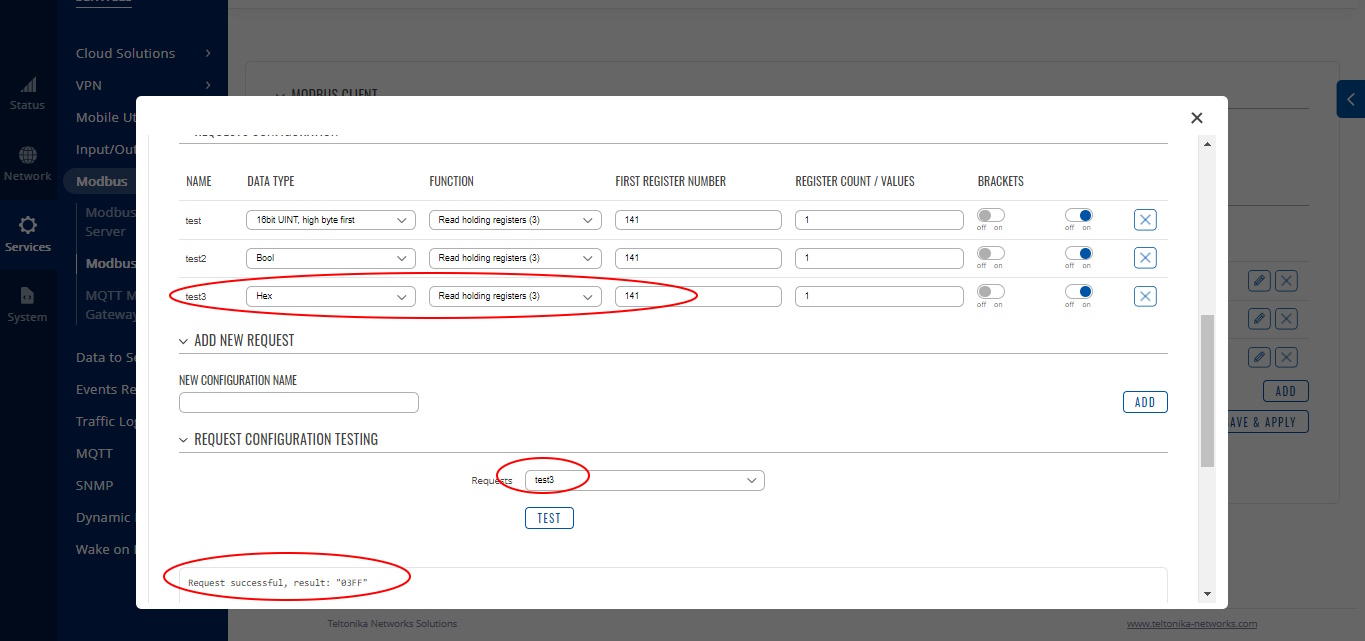This screenshot has height=641, width=1365.
Task: Click the ADD button for new request
Action: pyautogui.click(x=1145, y=402)
